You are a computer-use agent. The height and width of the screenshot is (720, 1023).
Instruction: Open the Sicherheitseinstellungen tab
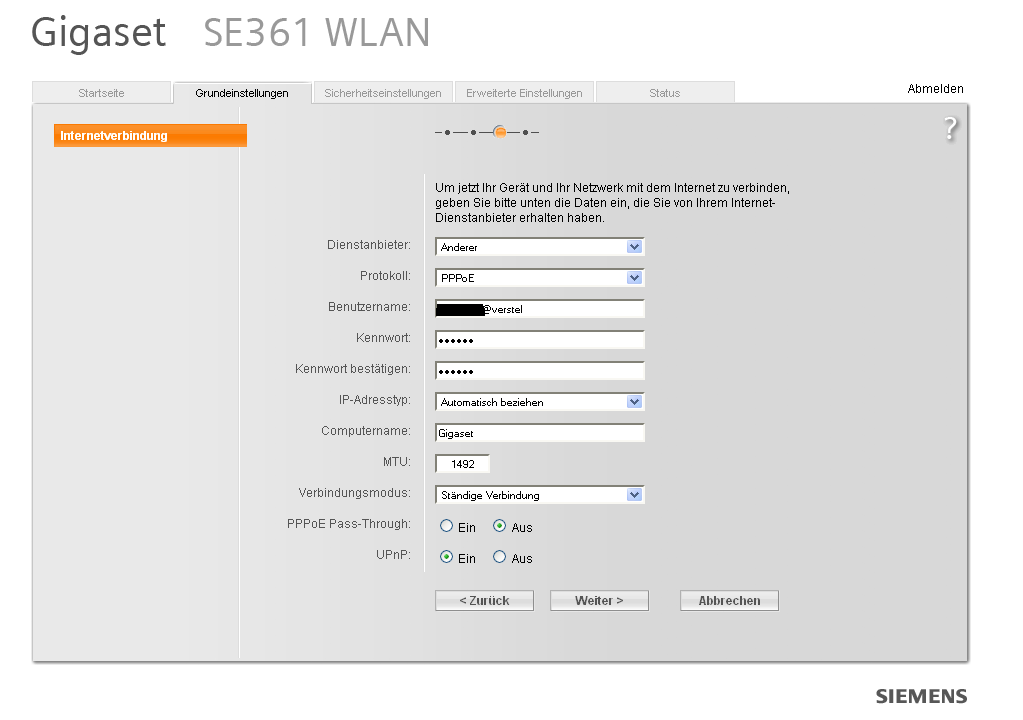click(383, 93)
